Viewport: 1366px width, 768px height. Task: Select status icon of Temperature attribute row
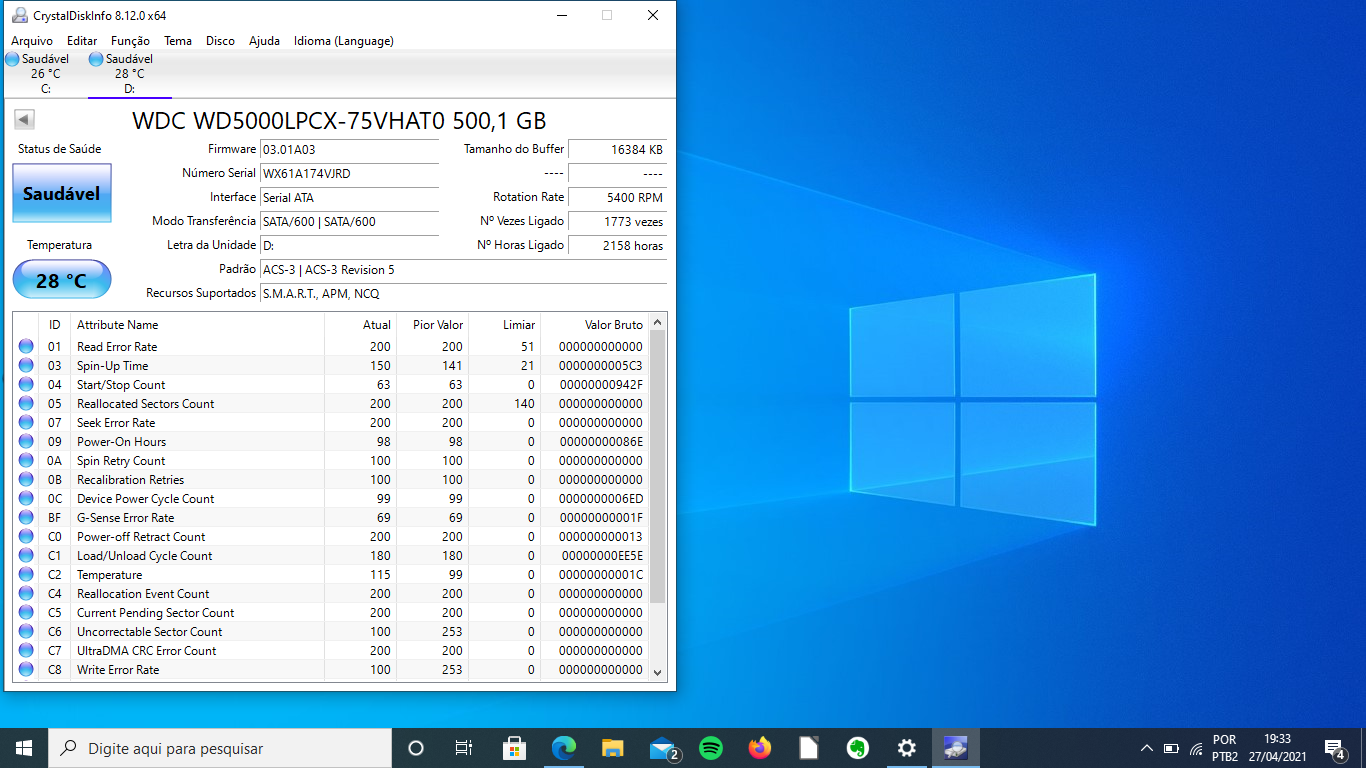click(x=26, y=574)
